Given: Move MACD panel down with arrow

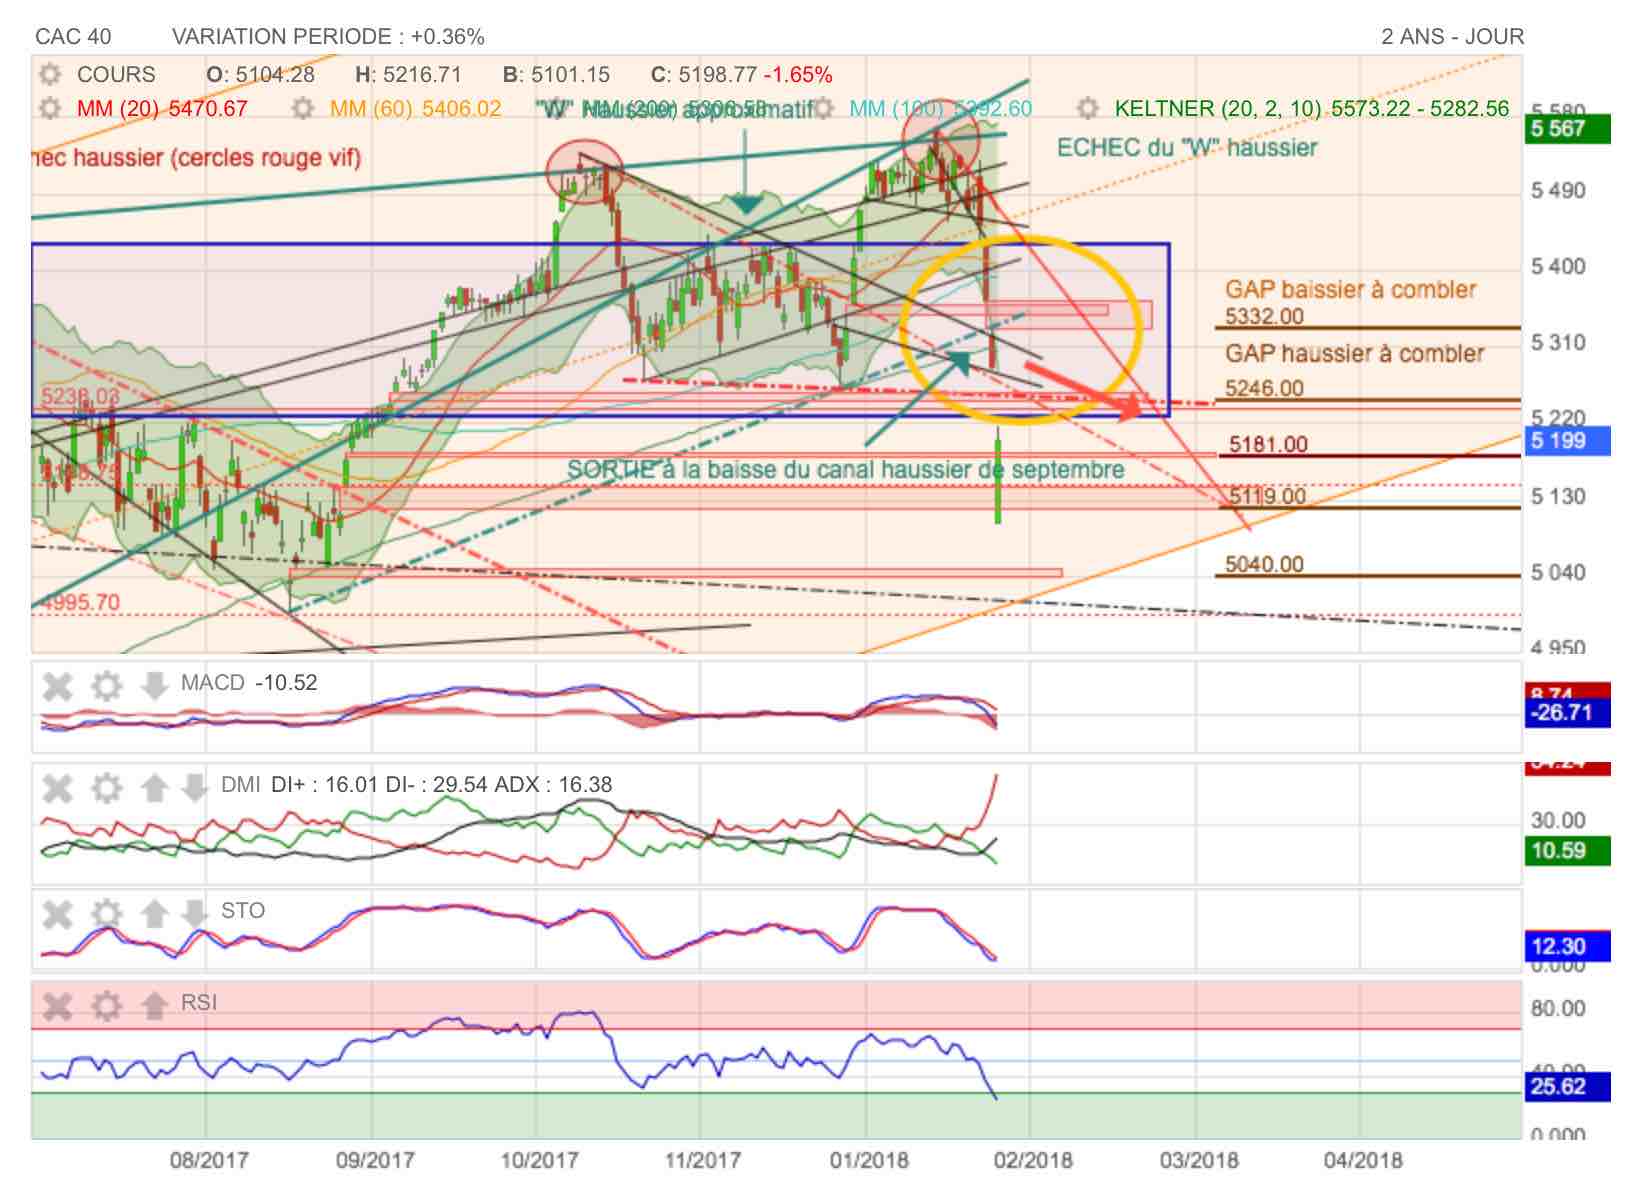Looking at the screenshot, I should tap(154, 686).
